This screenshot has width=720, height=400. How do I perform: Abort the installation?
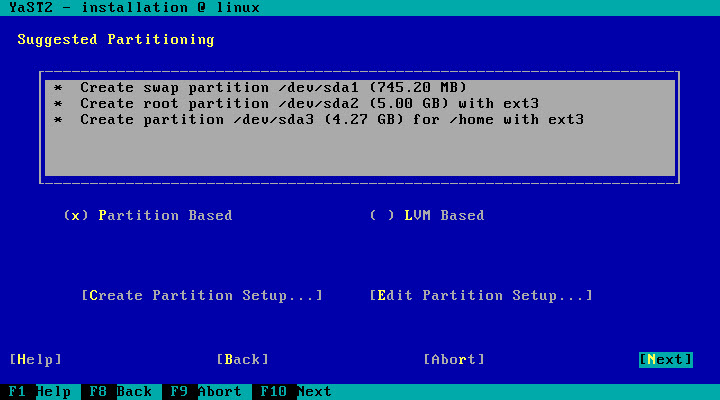[454, 359]
